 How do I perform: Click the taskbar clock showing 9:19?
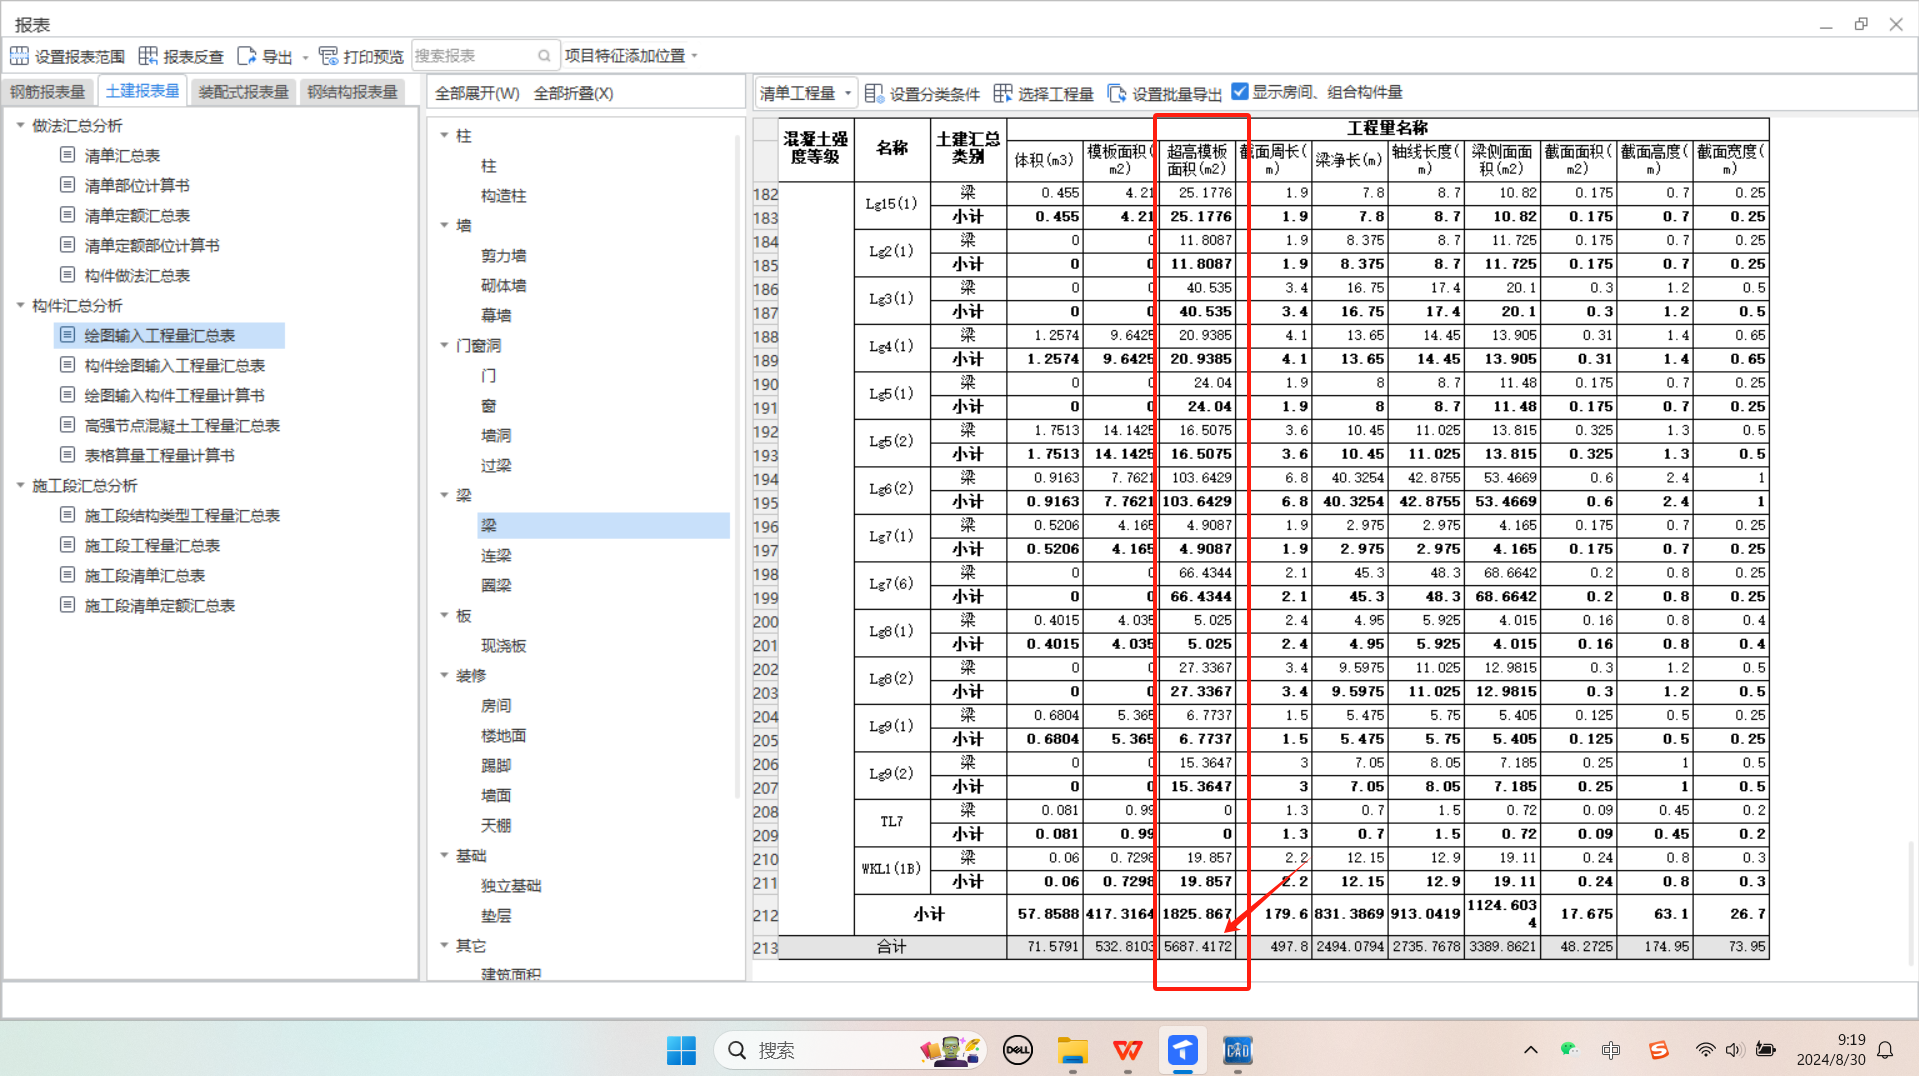pos(1830,1050)
